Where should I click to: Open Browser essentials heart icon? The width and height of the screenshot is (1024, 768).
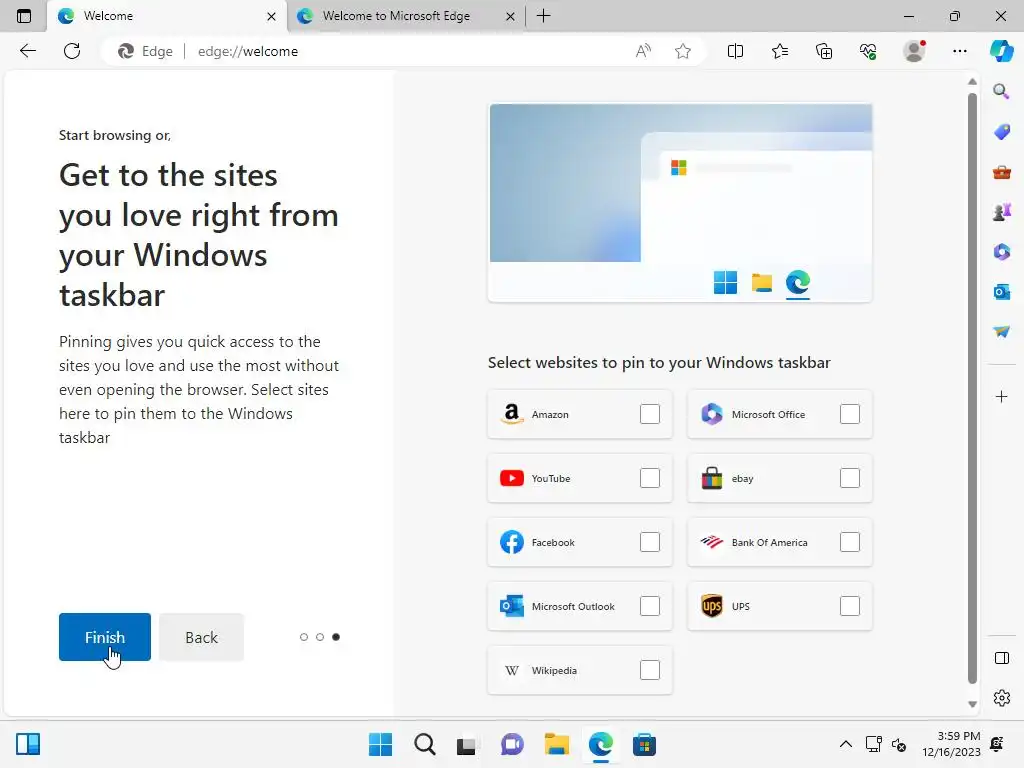[x=868, y=51]
